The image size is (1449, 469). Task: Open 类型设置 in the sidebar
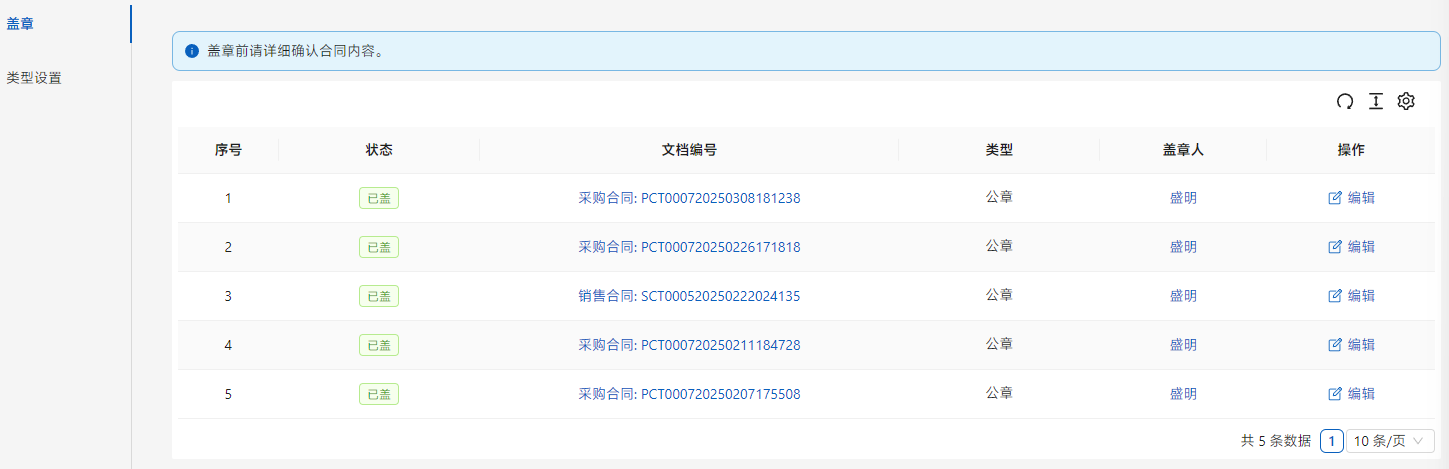[x=34, y=77]
